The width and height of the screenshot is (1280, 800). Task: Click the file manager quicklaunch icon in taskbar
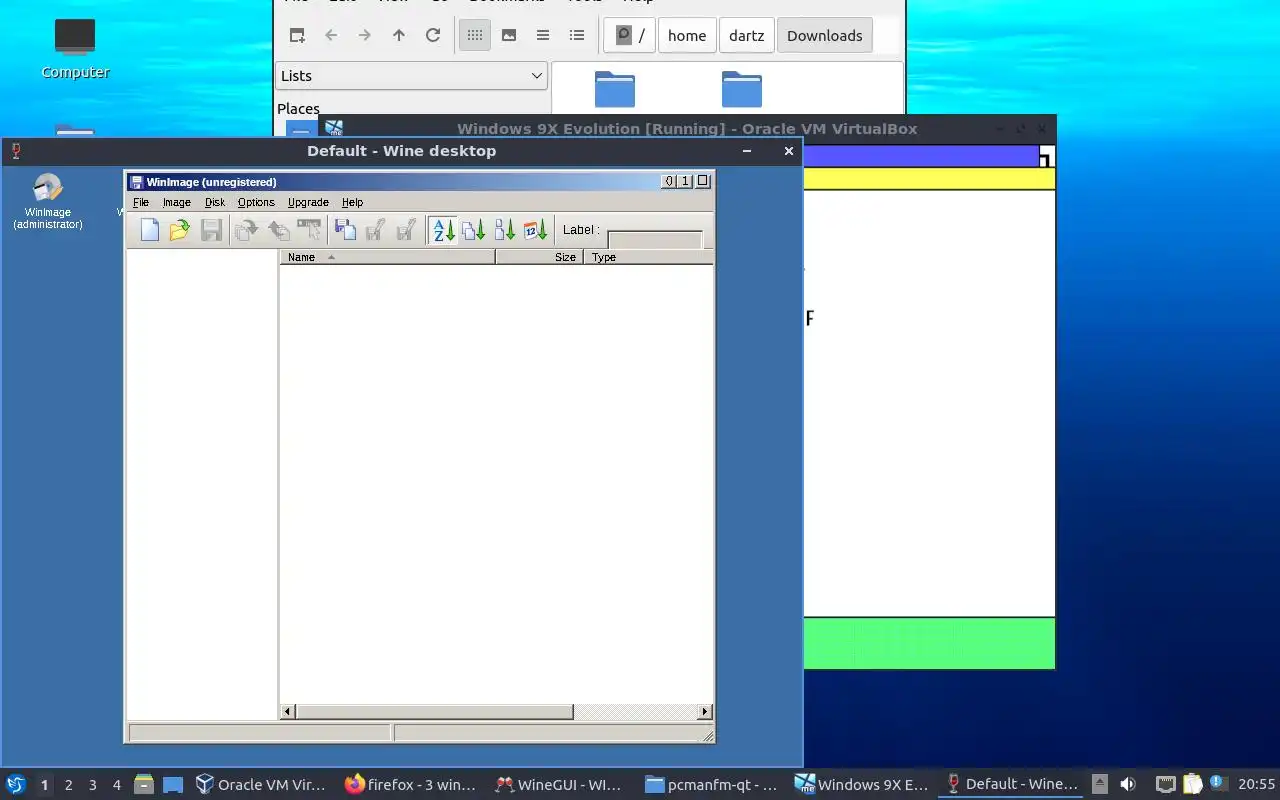click(x=144, y=785)
